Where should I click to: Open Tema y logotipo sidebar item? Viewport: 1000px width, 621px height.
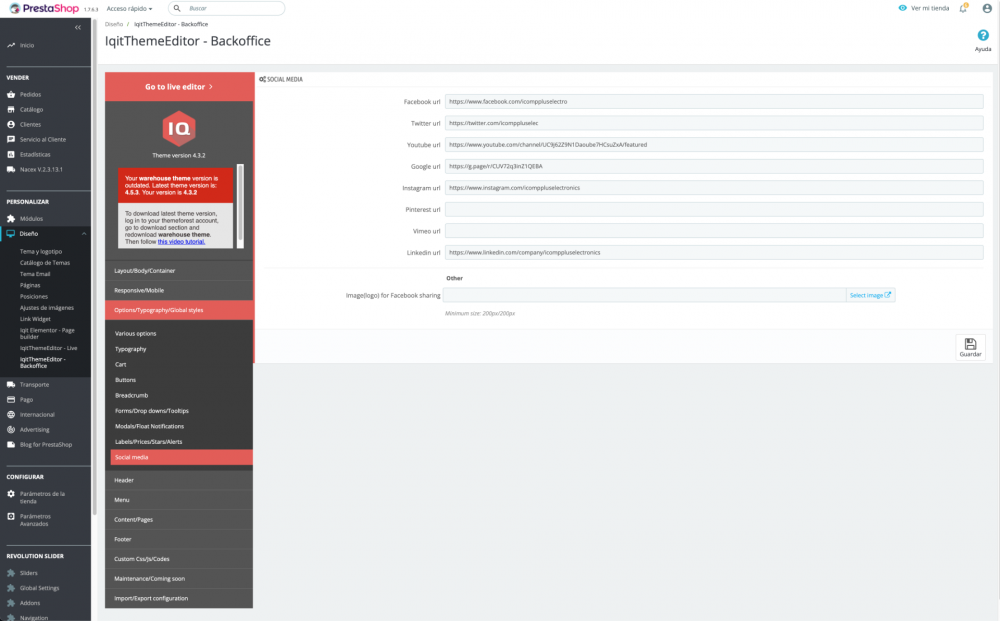coord(41,252)
